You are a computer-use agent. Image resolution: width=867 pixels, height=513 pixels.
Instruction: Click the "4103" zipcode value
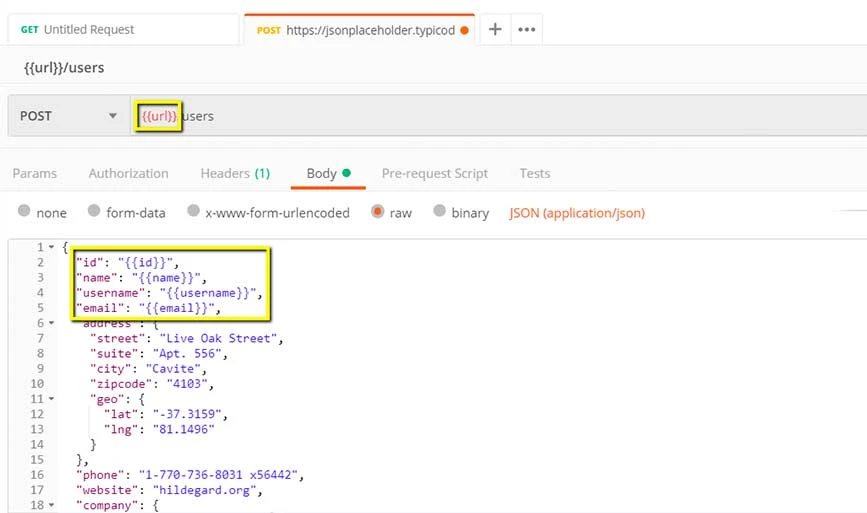click(187, 384)
